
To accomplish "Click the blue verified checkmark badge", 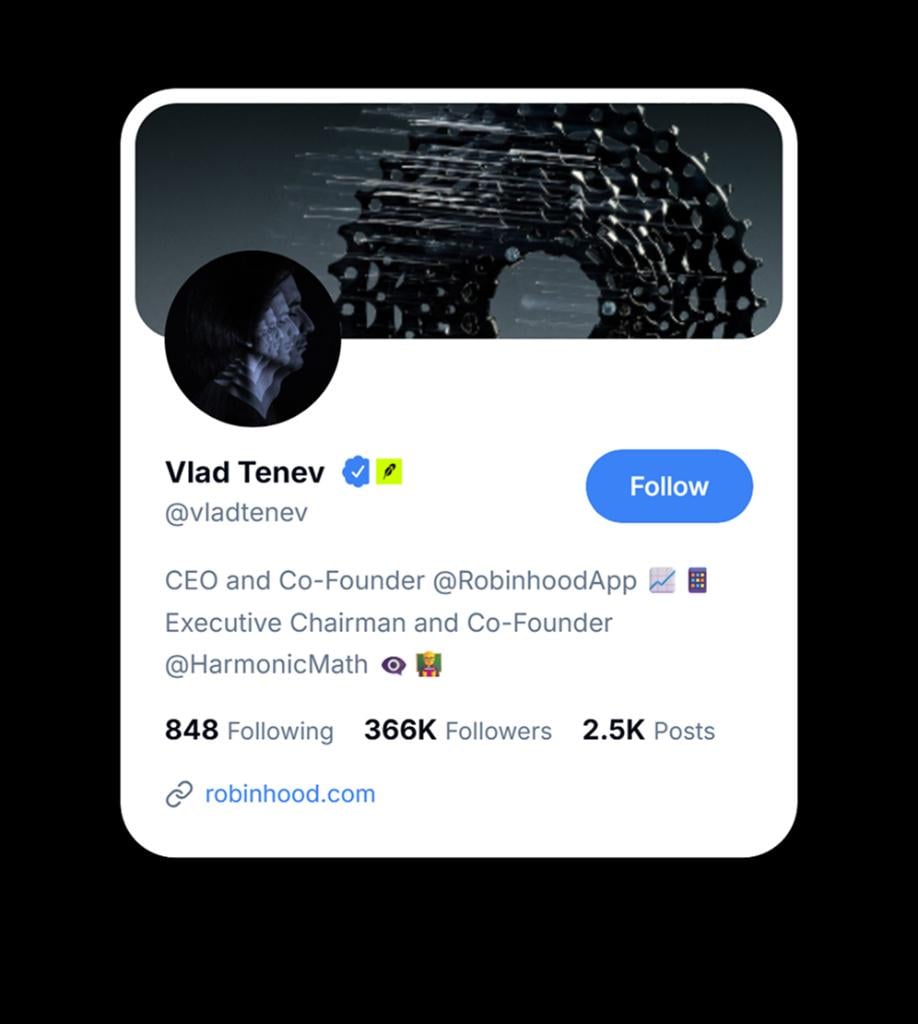I will (356, 471).
